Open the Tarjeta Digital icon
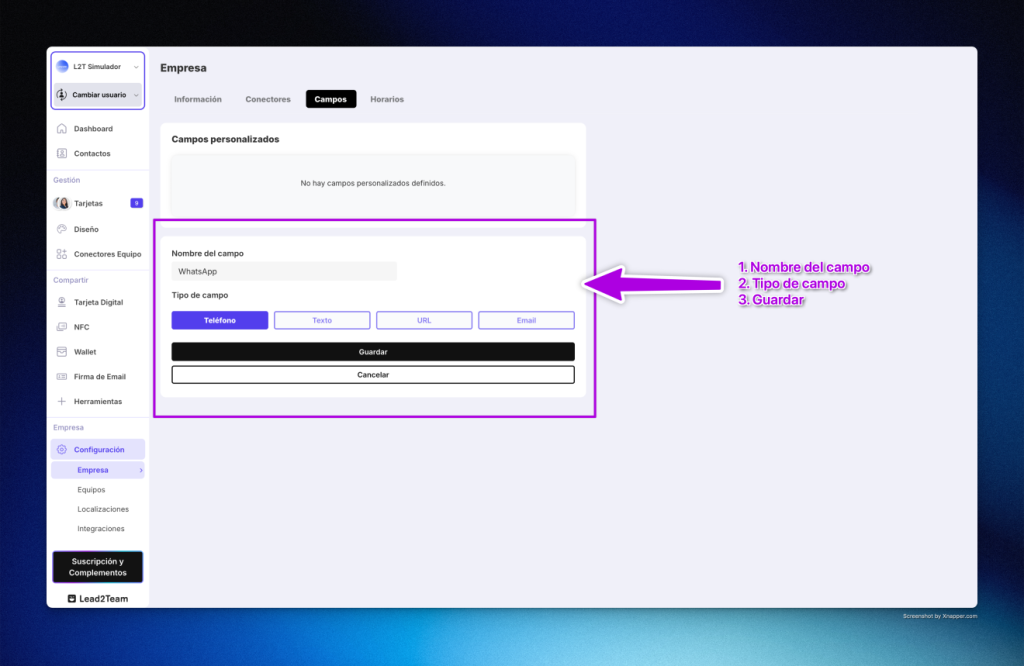 click(x=62, y=302)
